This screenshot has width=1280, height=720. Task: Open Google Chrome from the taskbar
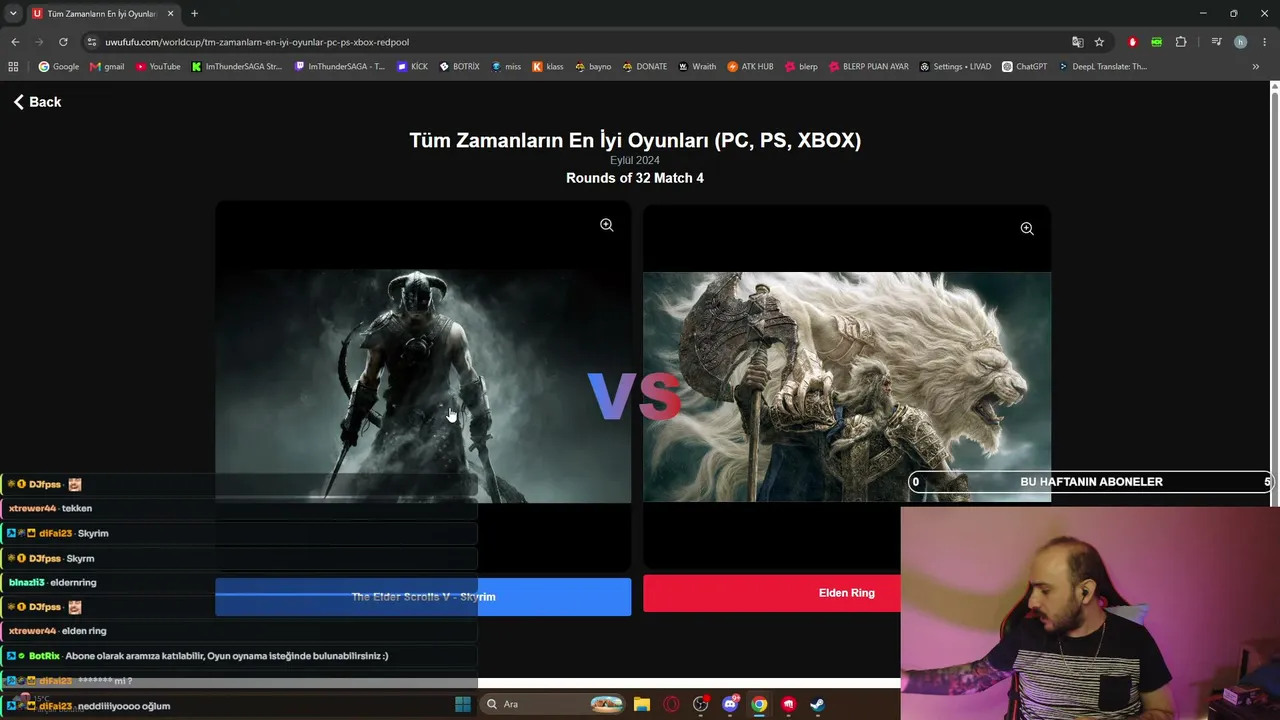pos(759,704)
